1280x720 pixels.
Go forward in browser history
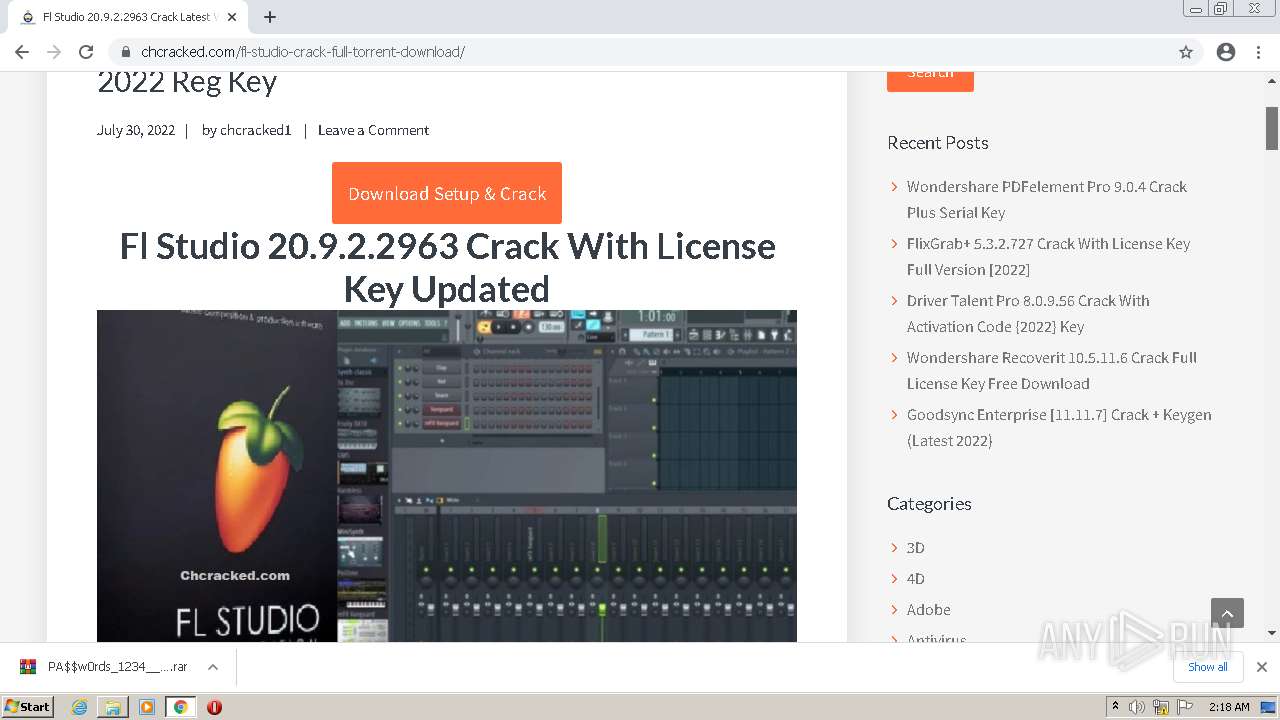(54, 52)
